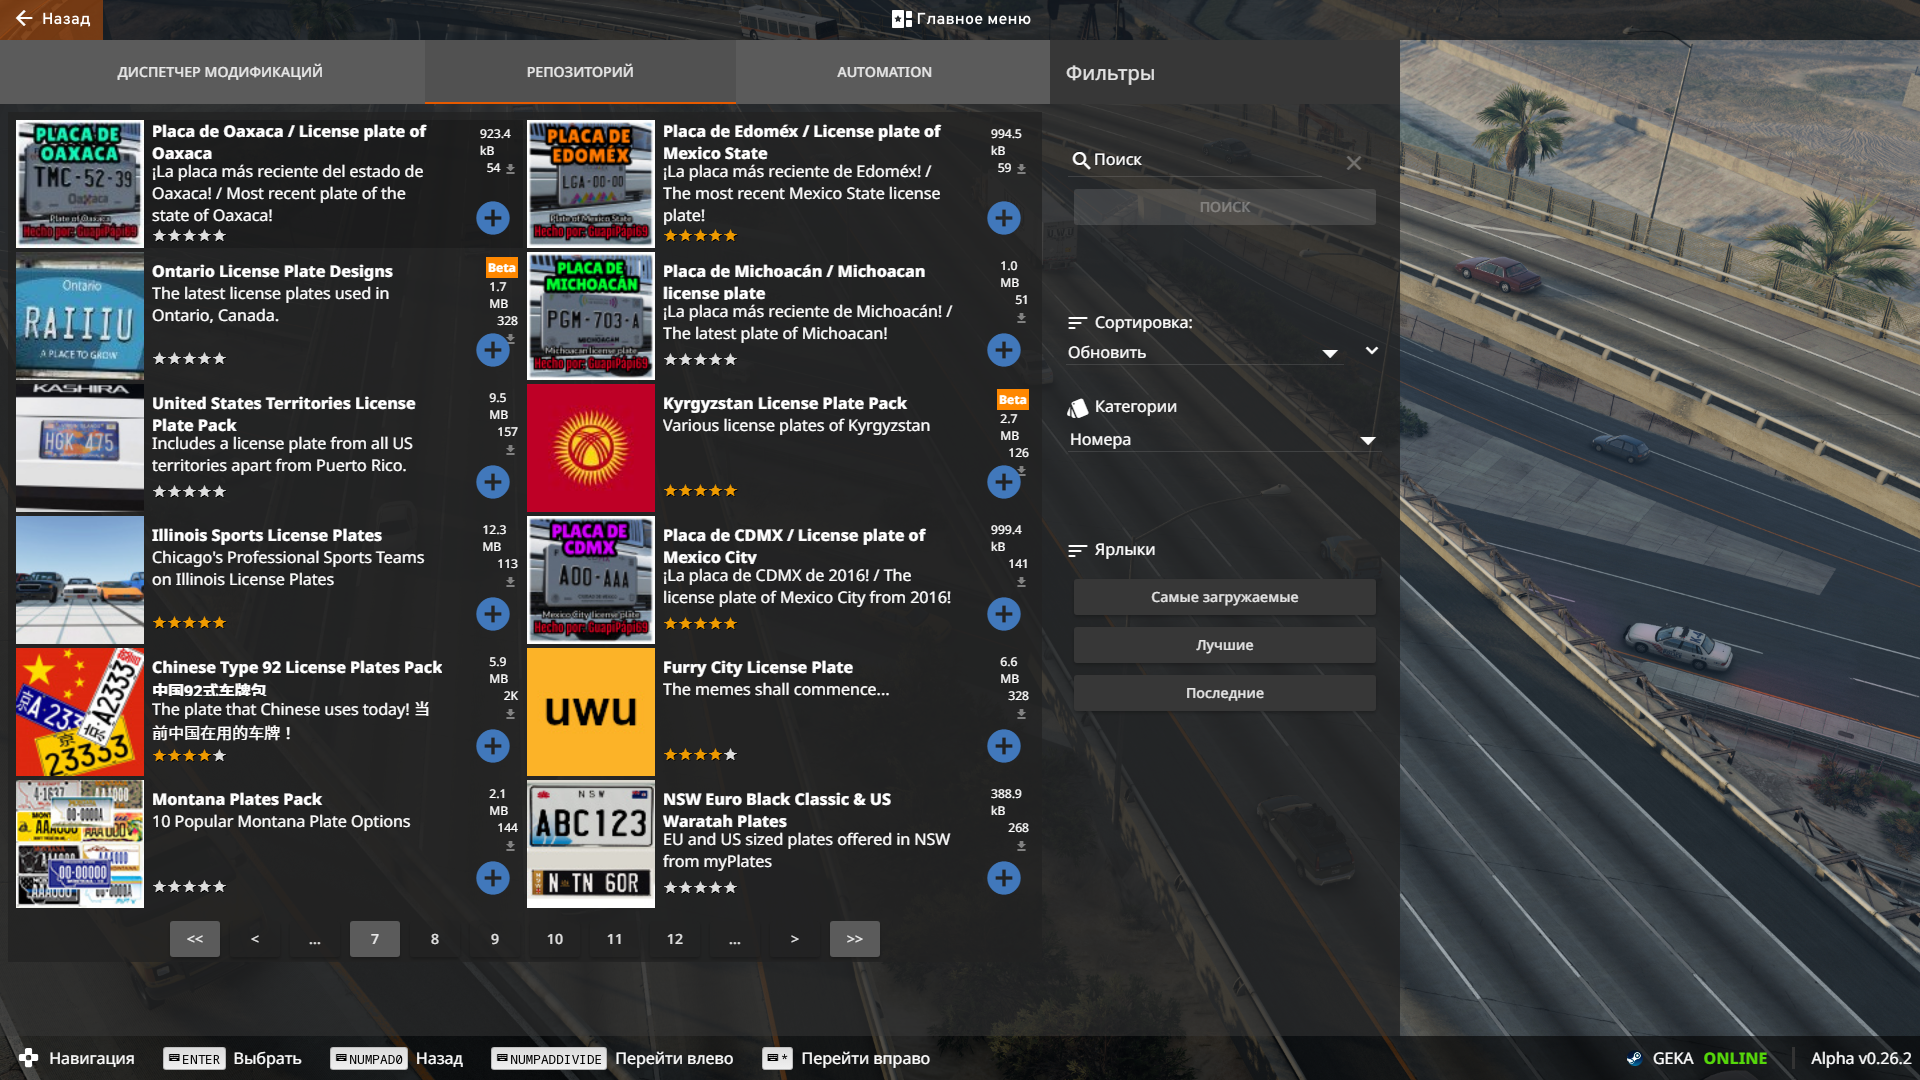Switch to Репозиторий tab
The image size is (1920, 1080).
click(580, 72)
